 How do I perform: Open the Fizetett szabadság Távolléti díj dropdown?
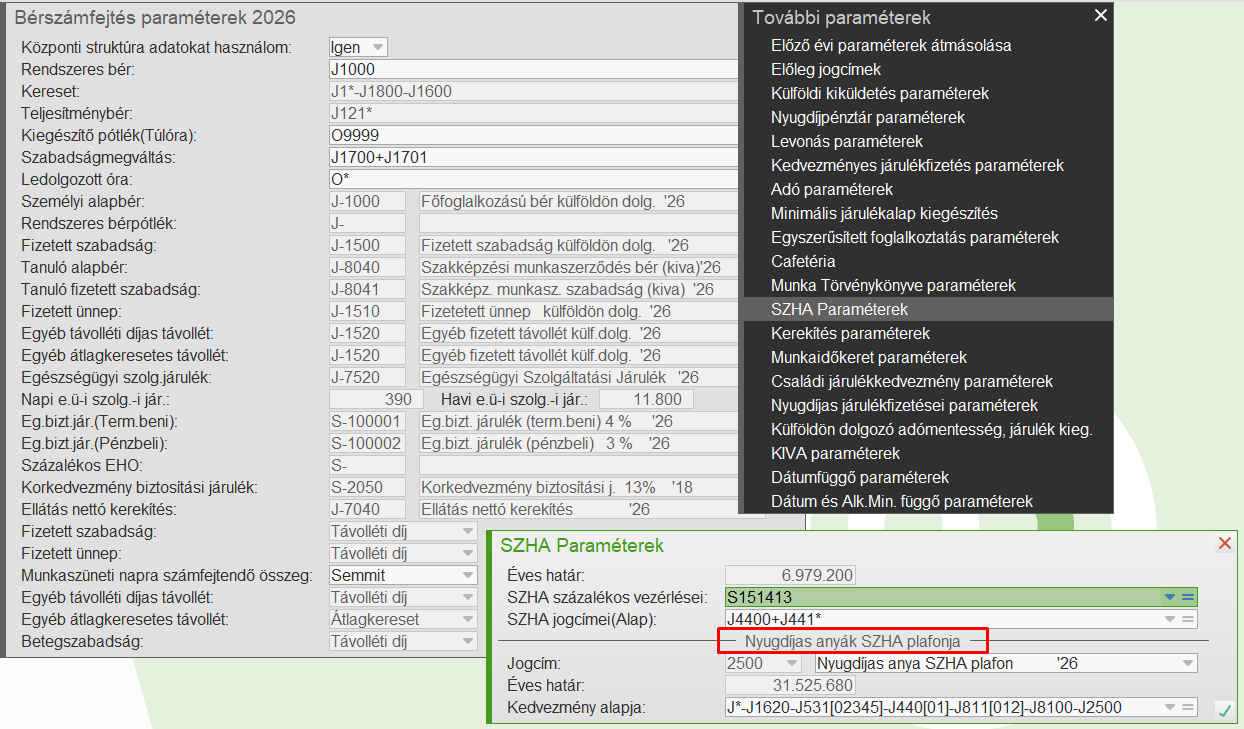467,532
